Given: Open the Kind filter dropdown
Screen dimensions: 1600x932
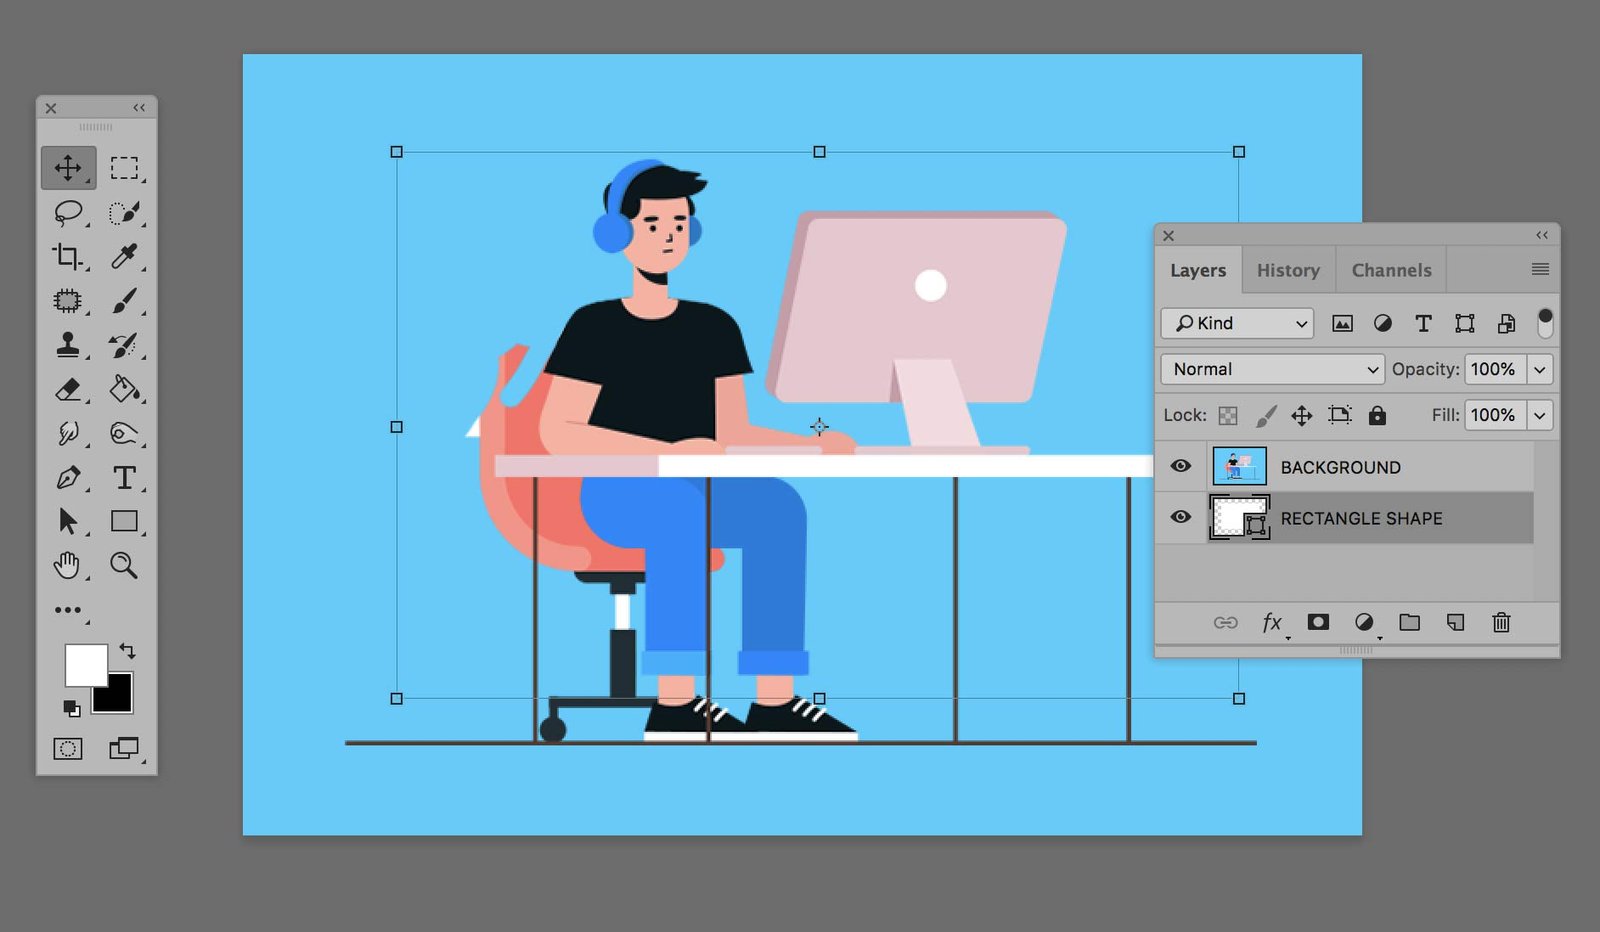Looking at the screenshot, I should click(1236, 323).
